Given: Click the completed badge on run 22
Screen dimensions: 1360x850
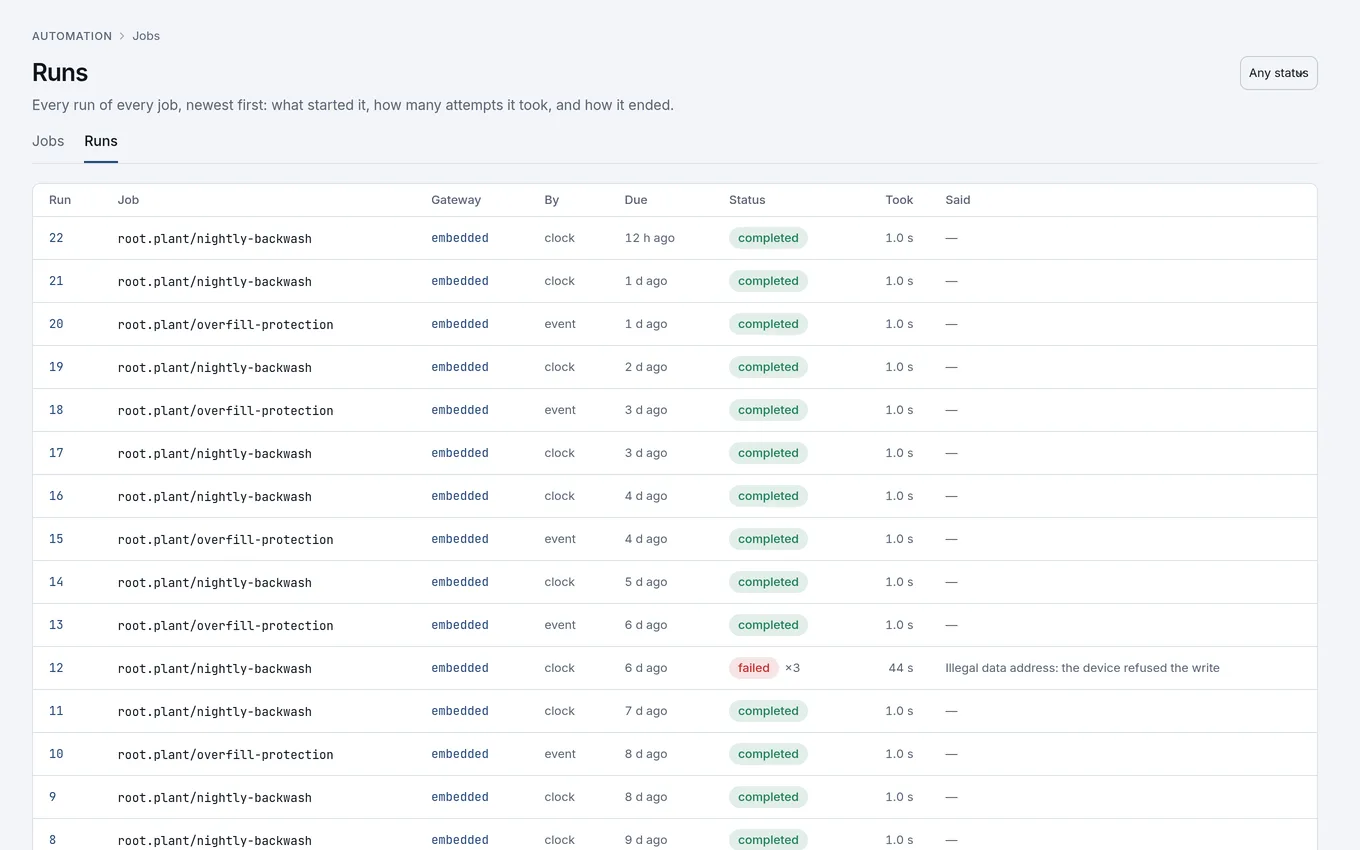Looking at the screenshot, I should pos(768,238).
